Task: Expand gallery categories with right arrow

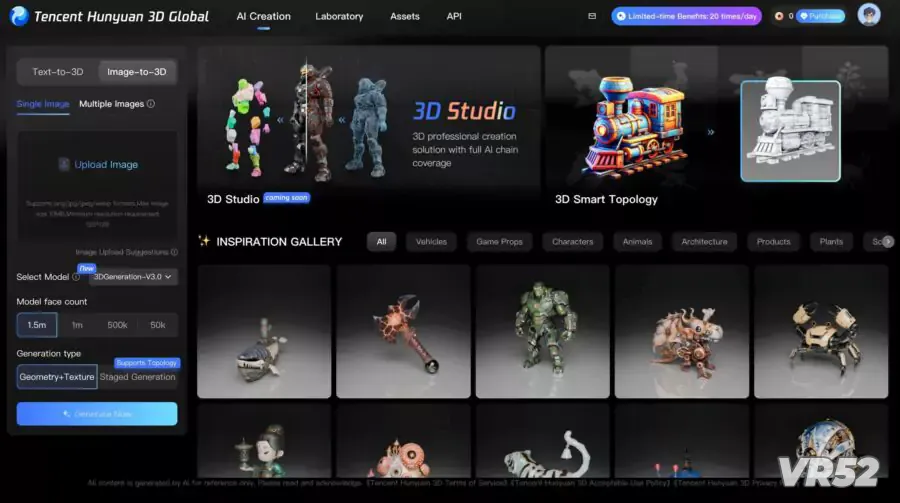Action: 887,241
